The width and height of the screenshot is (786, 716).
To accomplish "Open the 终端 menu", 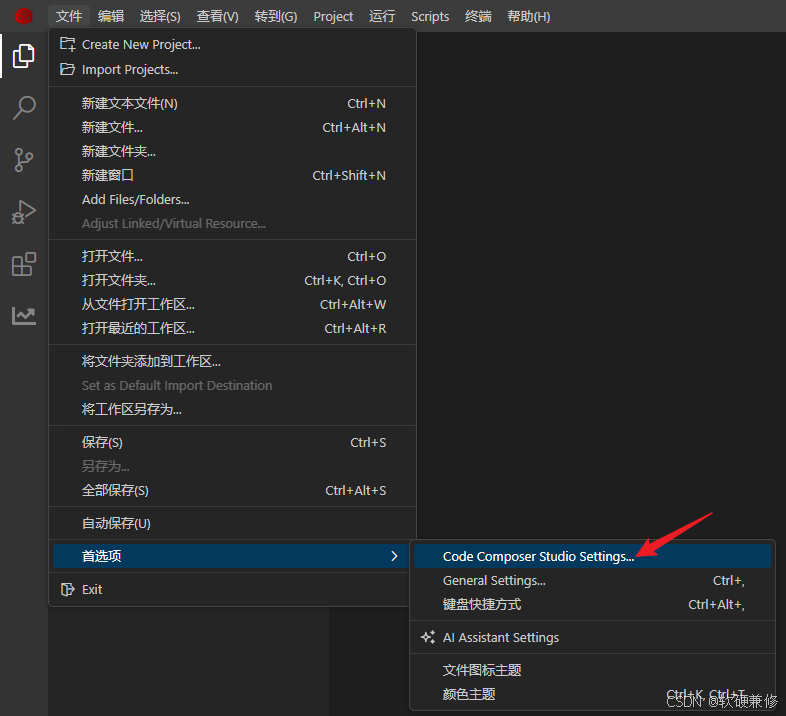I will point(478,17).
